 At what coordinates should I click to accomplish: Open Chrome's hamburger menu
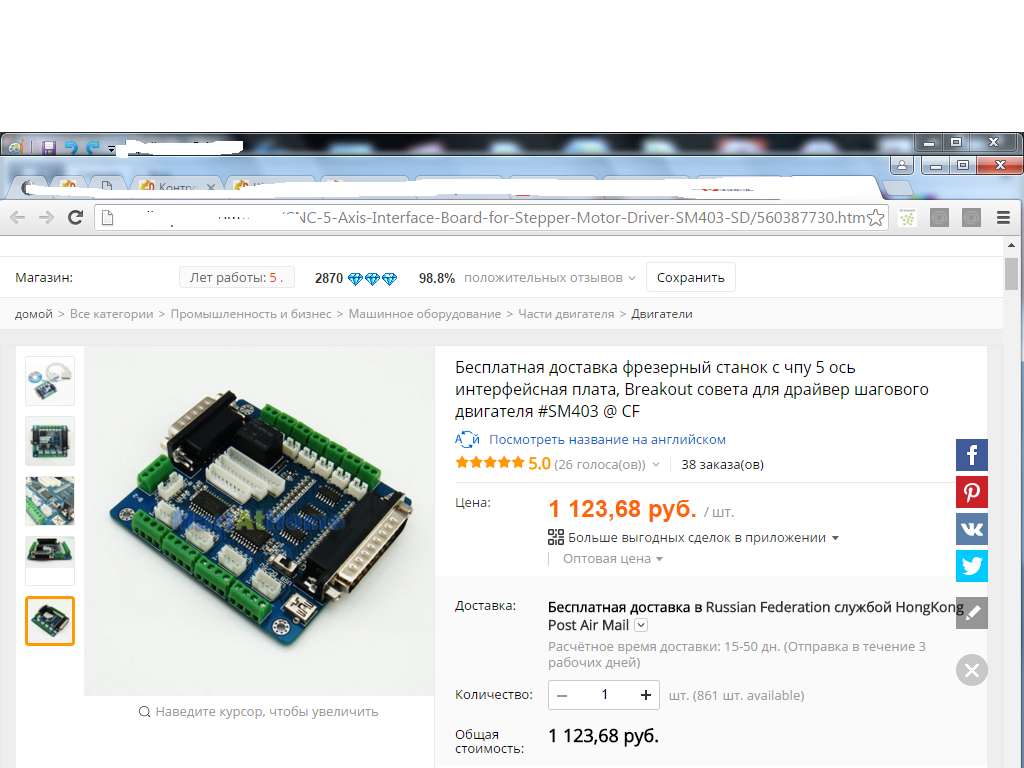pos(1004,217)
